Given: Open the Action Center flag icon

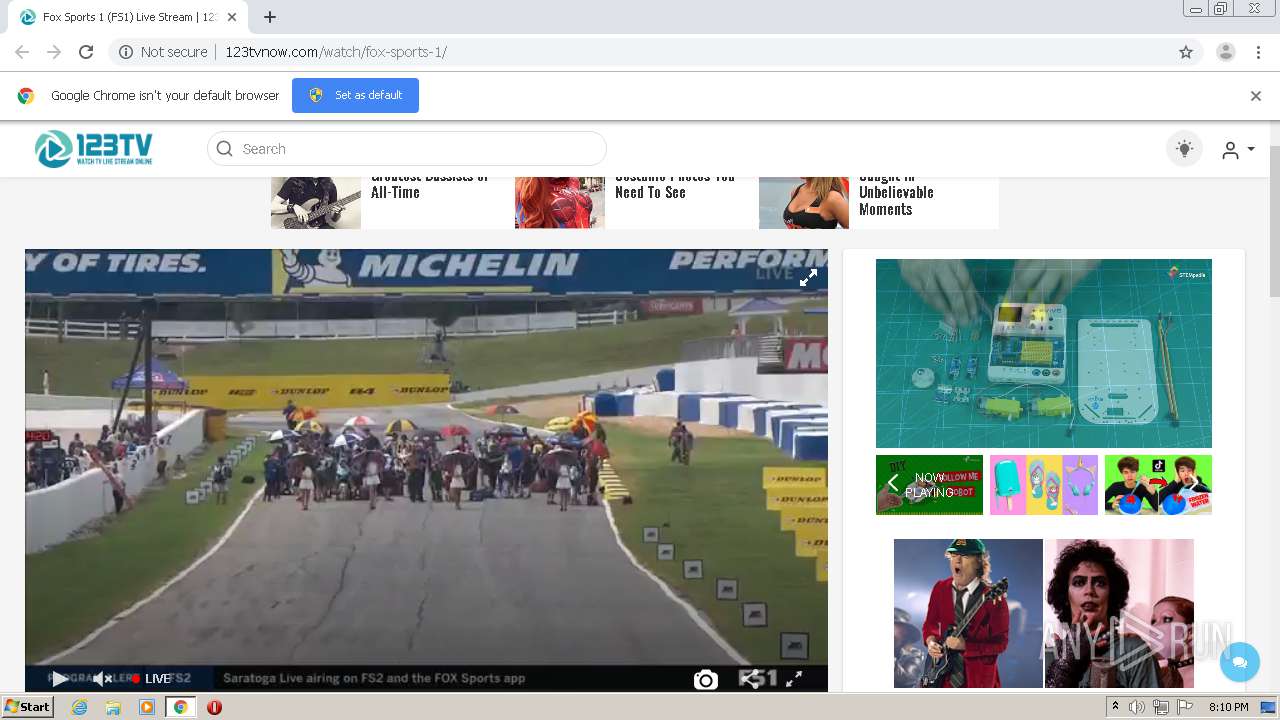Looking at the screenshot, I should tap(1185, 707).
